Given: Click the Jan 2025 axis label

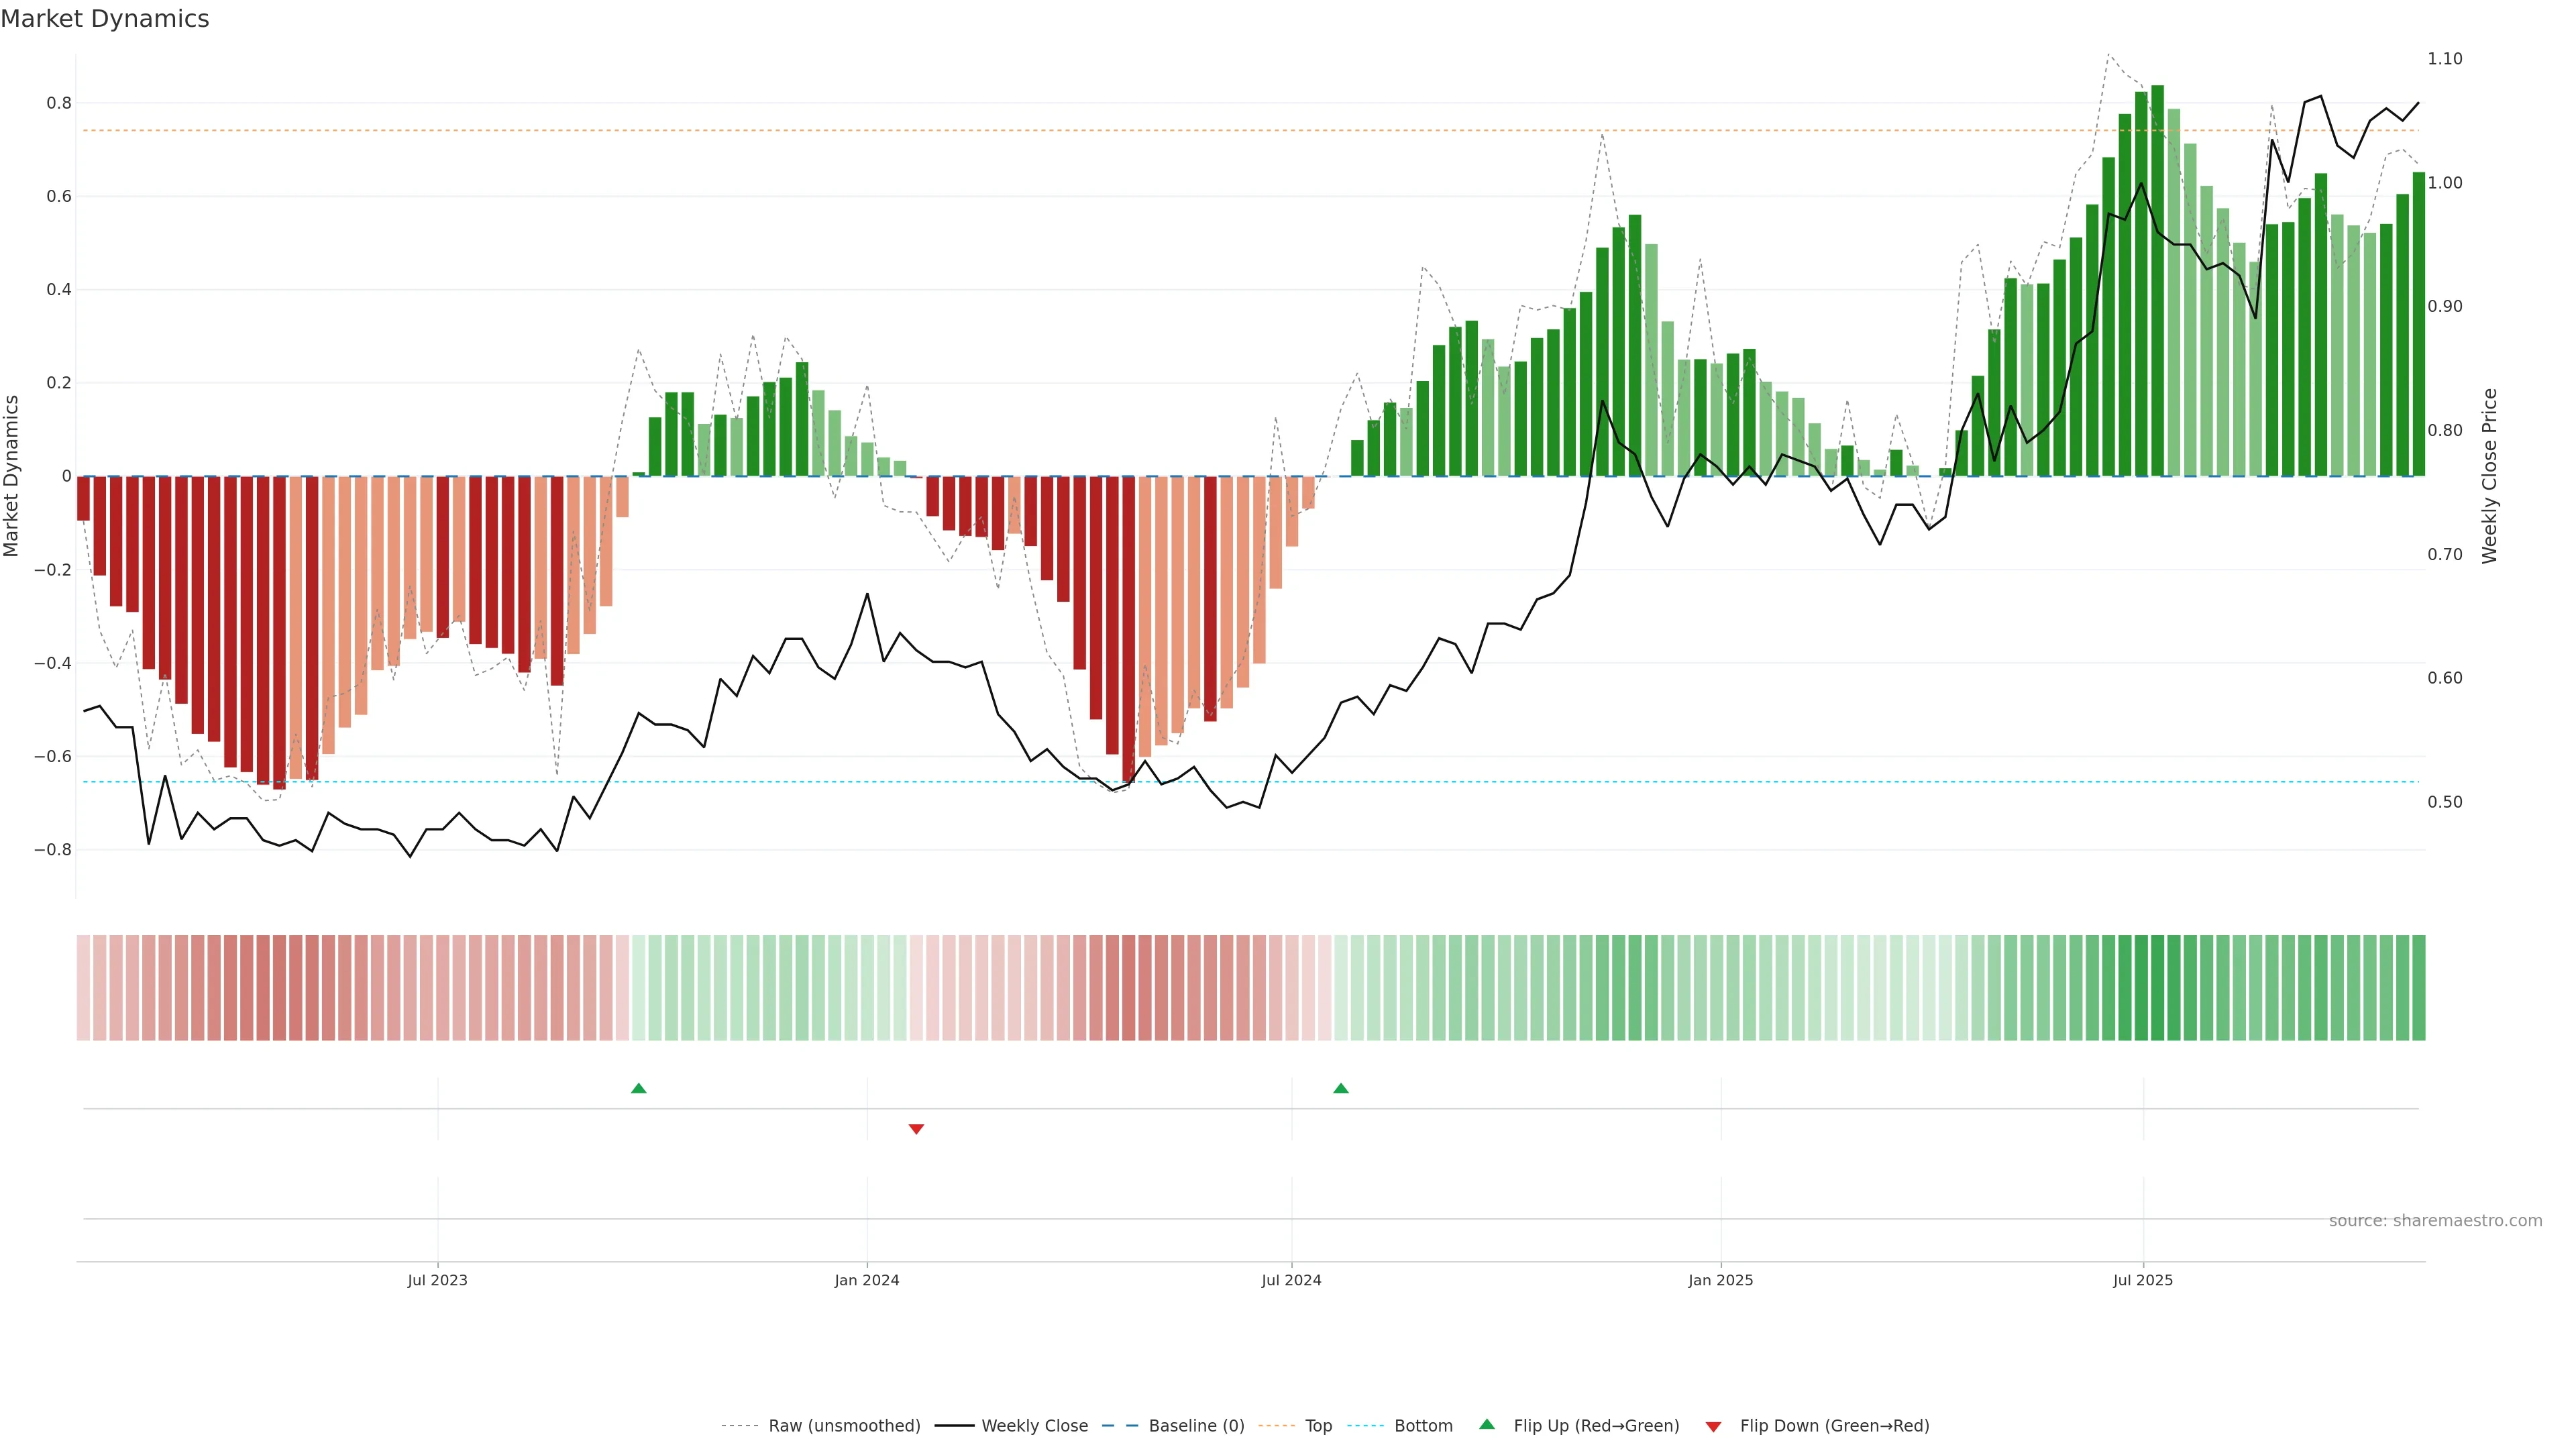Looking at the screenshot, I should (x=1720, y=1280).
